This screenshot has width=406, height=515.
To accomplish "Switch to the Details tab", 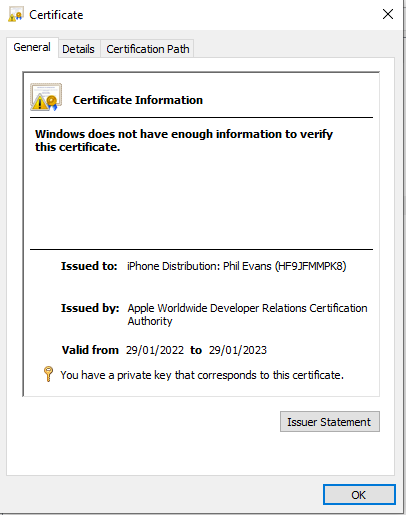I will 78,49.
